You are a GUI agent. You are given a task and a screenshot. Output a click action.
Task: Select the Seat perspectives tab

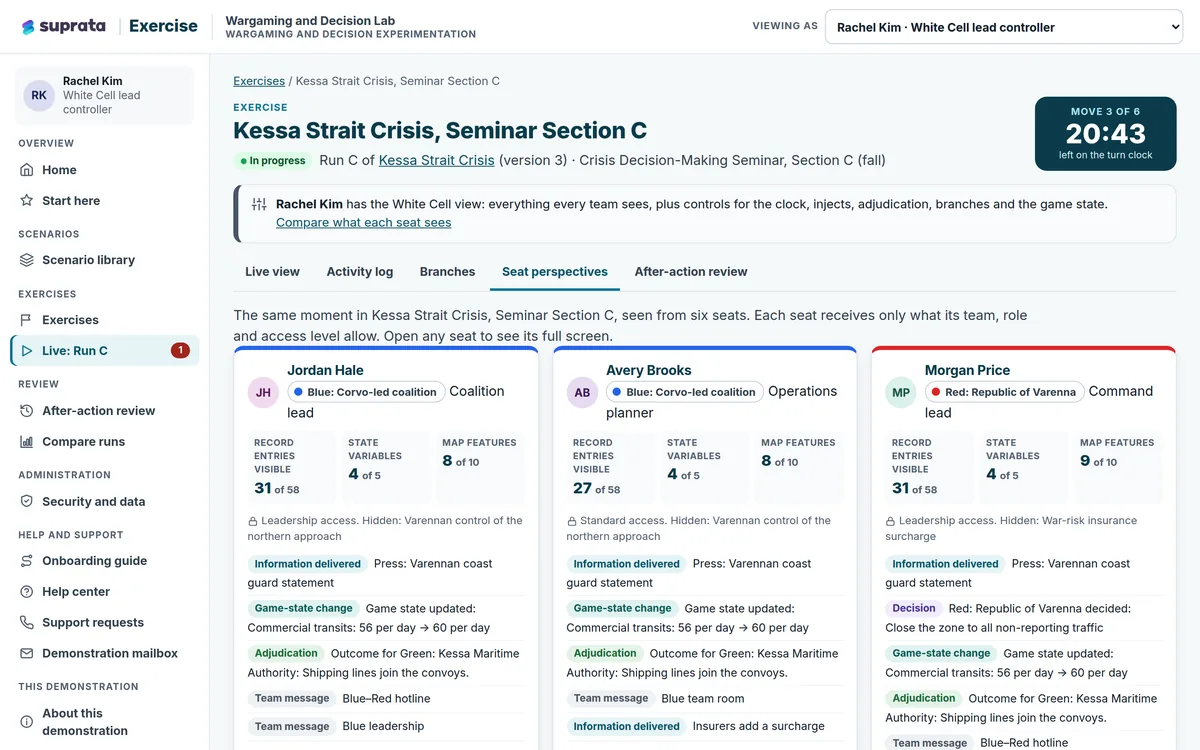[555, 272]
